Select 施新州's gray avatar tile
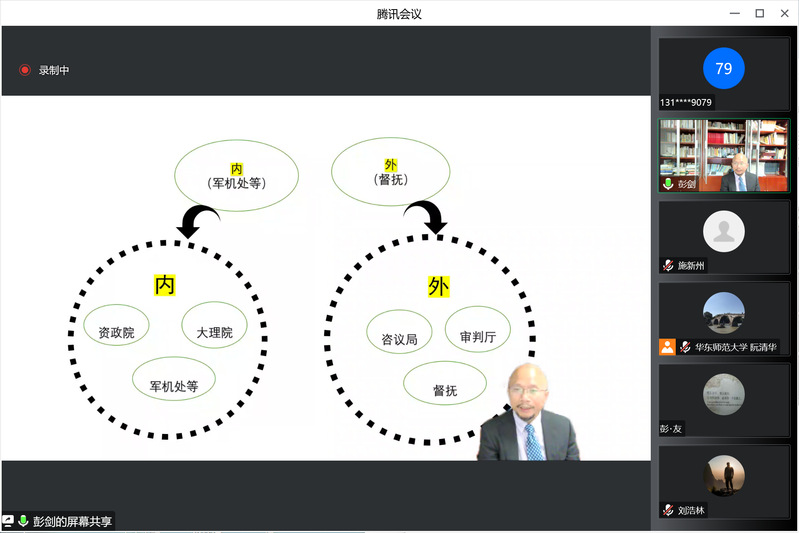Image resolution: width=799 pixels, height=533 pixels. click(x=723, y=232)
